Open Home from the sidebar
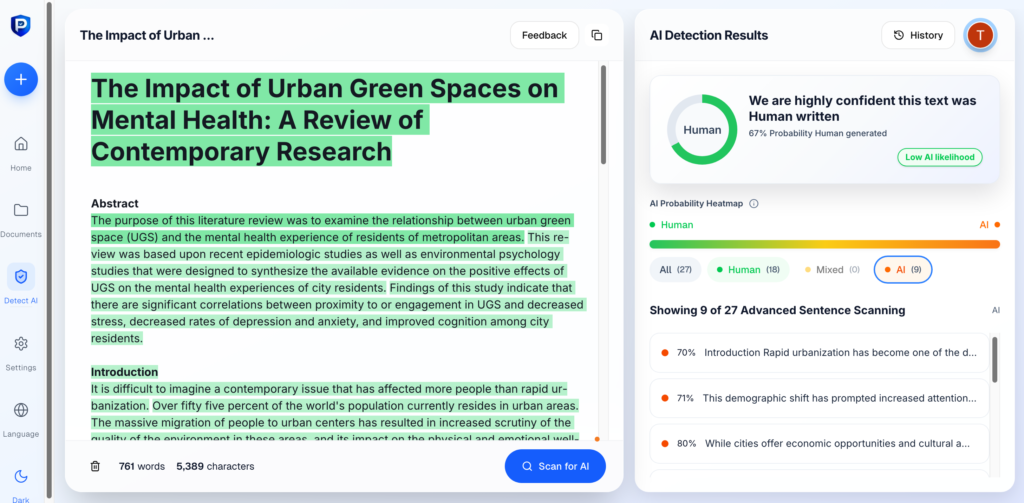1024x503 pixels. pos(21,144)
